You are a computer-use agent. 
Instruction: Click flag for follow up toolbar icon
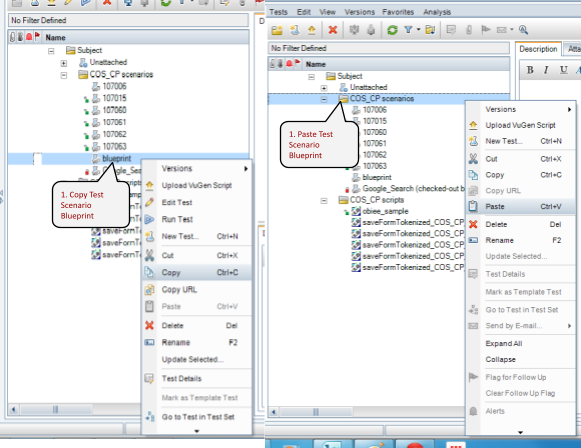click(x=485, y=30)
